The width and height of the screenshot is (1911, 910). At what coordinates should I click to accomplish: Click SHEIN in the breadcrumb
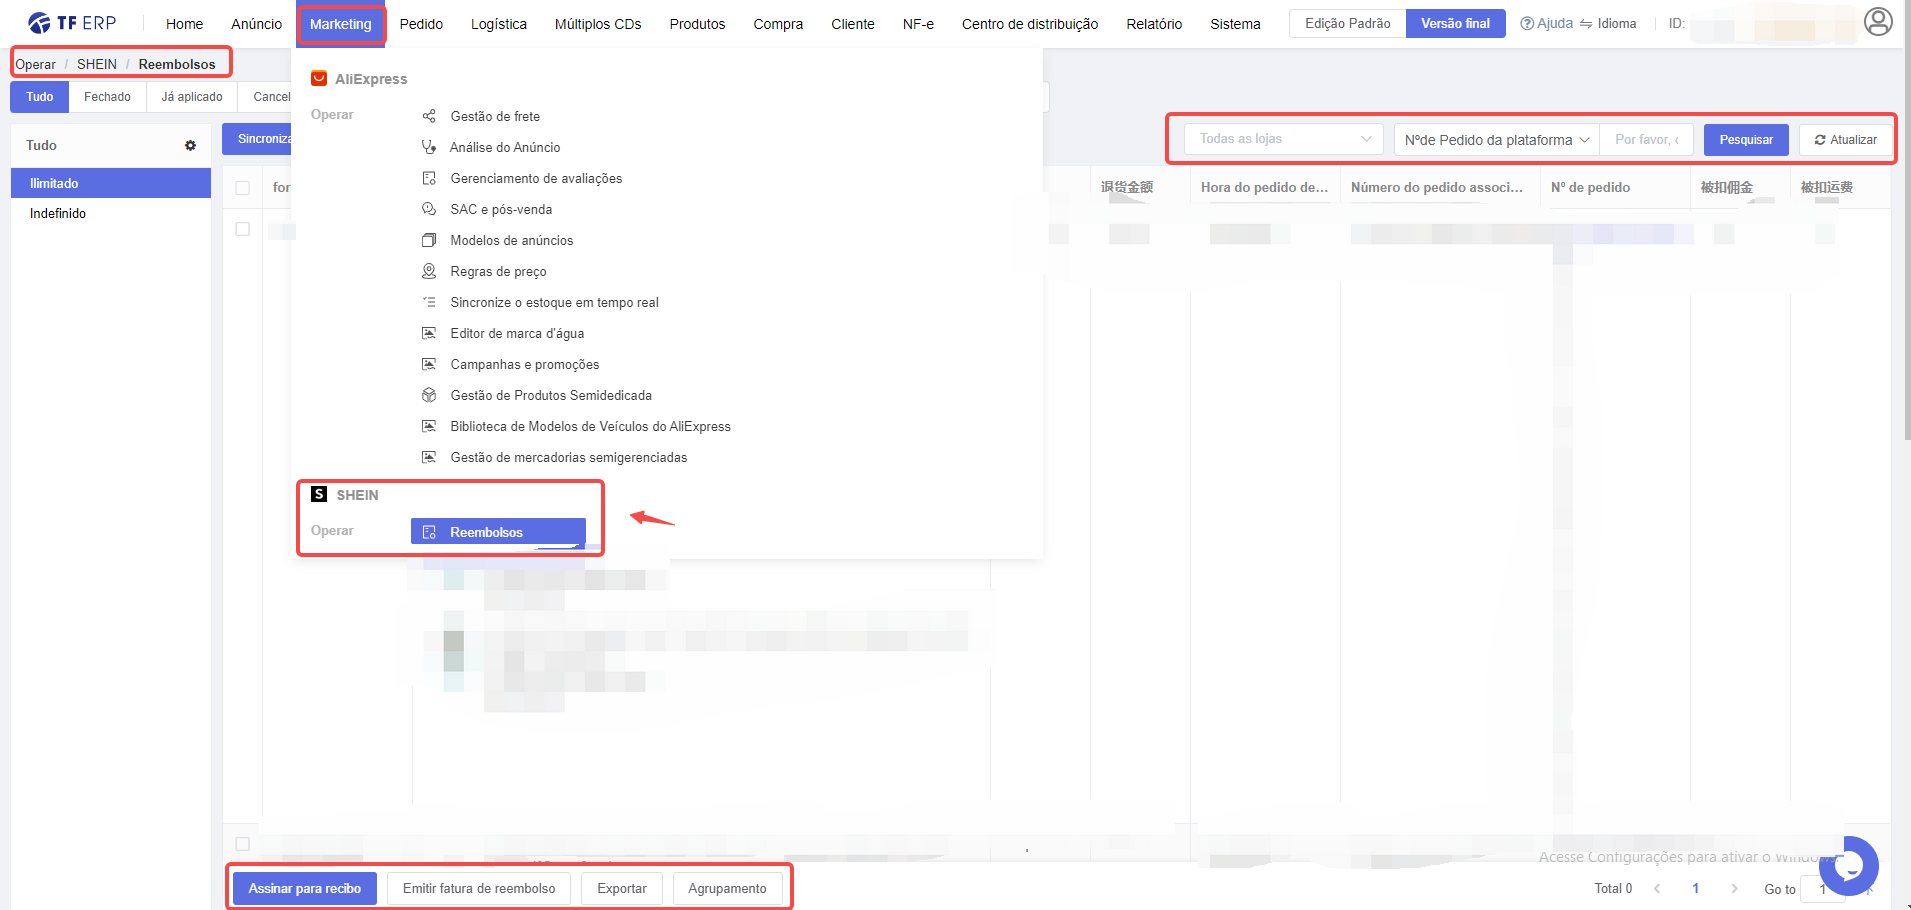pyautogui.click(x=97, y=64)
